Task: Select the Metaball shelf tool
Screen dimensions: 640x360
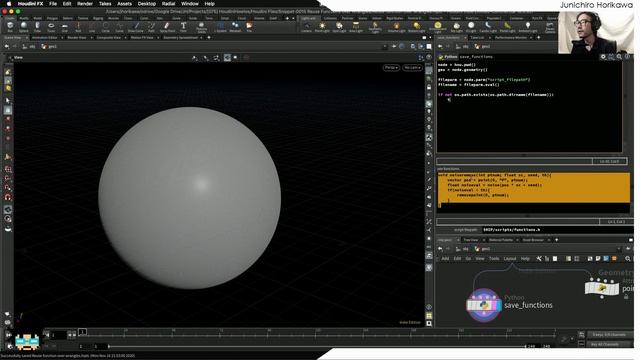Action: click(235, 27)
